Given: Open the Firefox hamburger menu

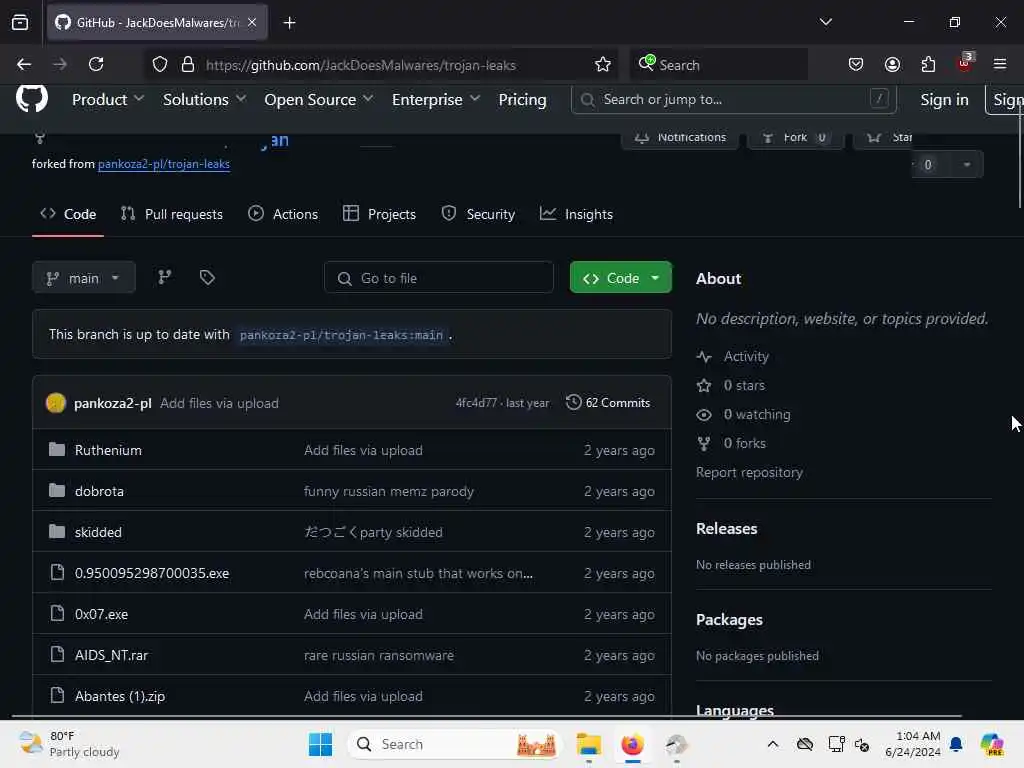Looking at the screenshot, I should (1000, 64).
